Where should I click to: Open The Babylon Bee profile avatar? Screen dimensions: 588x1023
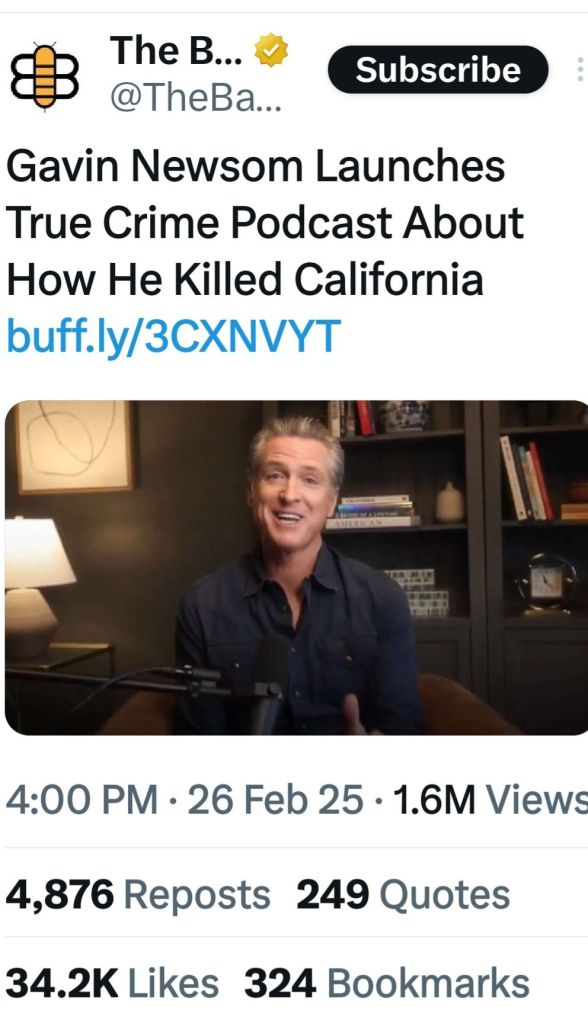tap(44, 76)
